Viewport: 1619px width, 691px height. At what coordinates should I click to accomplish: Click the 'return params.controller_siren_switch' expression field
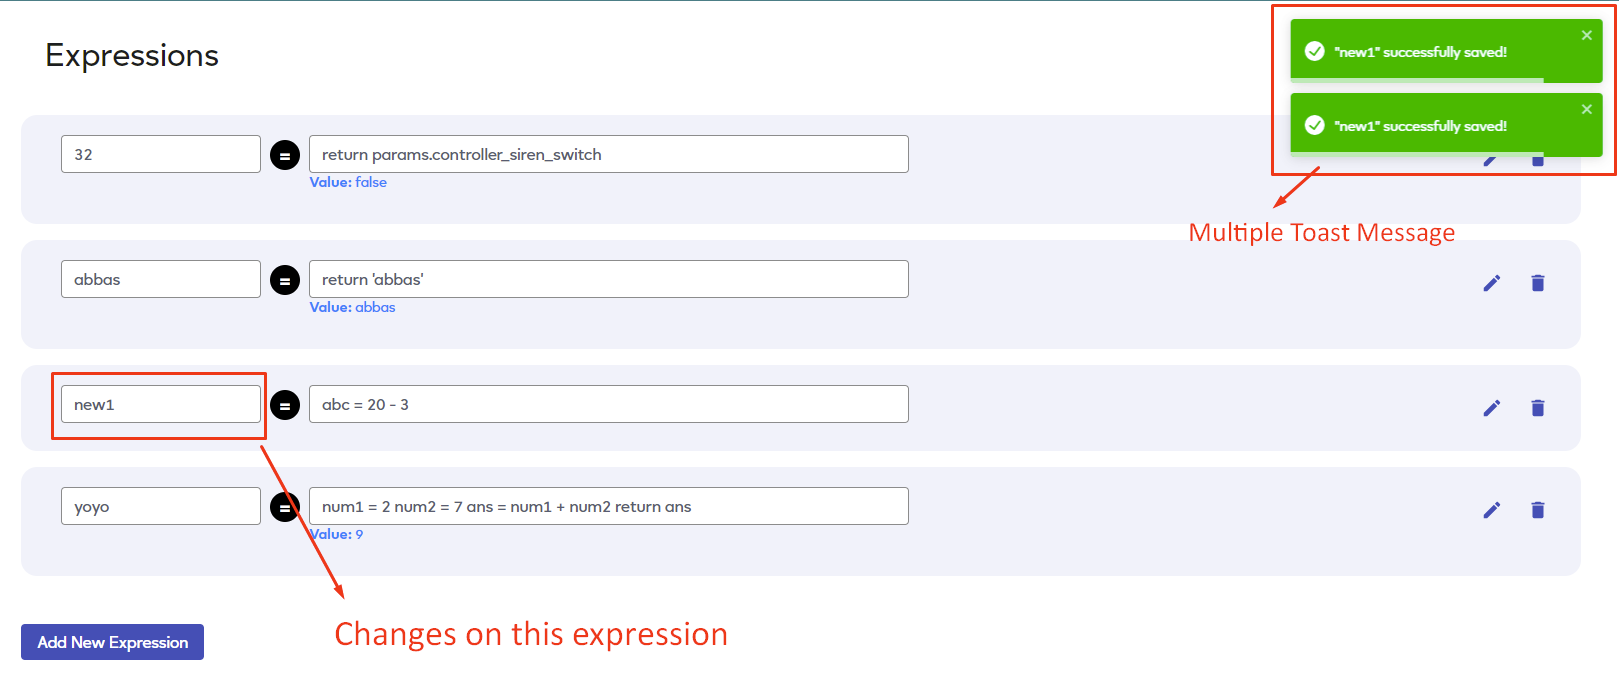click(609, 154)
